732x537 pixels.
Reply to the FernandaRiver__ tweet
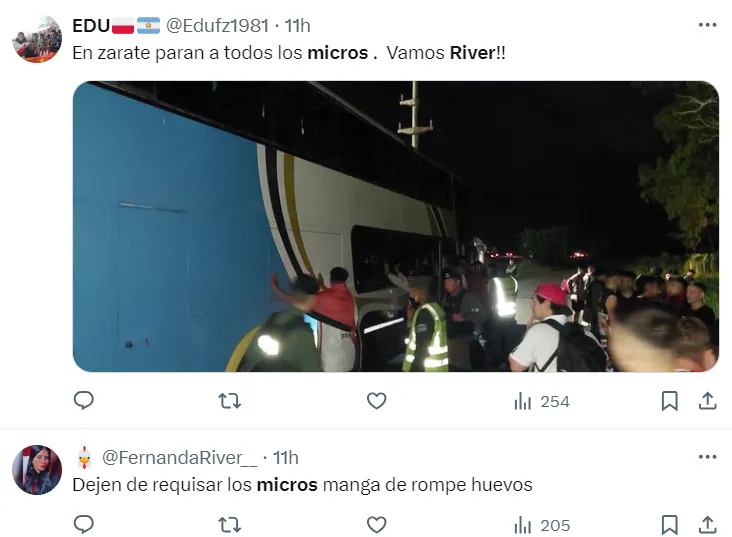(84, 524)
